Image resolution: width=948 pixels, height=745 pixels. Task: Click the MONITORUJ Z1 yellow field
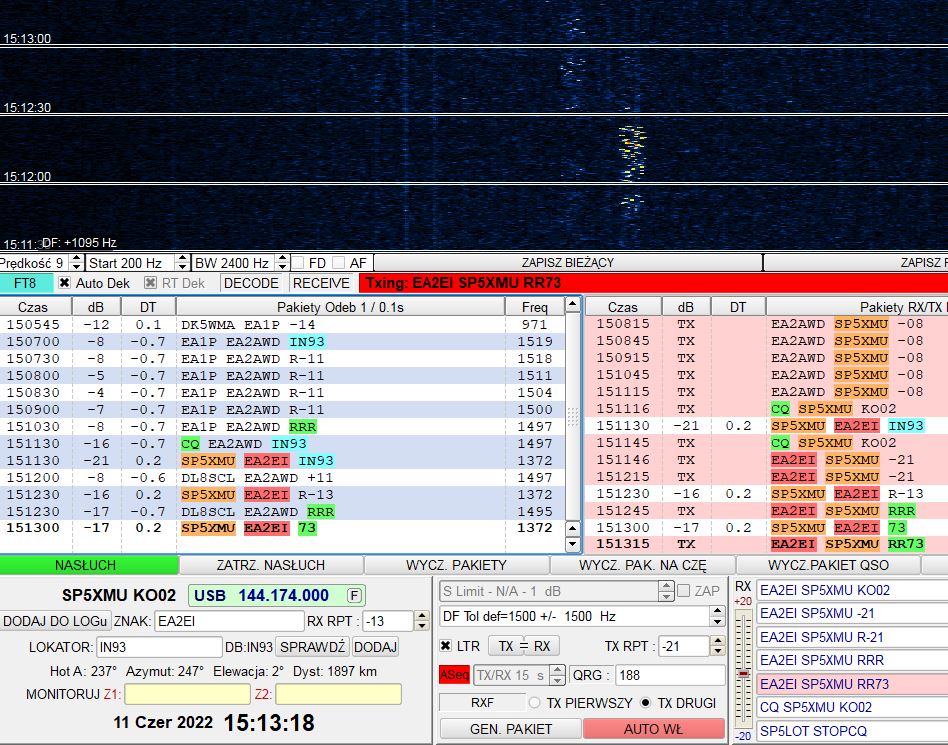187,694
